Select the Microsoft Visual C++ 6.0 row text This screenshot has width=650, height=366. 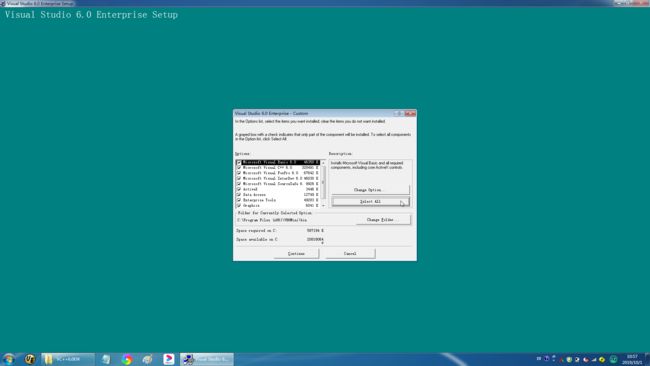[x=267, y=168]
